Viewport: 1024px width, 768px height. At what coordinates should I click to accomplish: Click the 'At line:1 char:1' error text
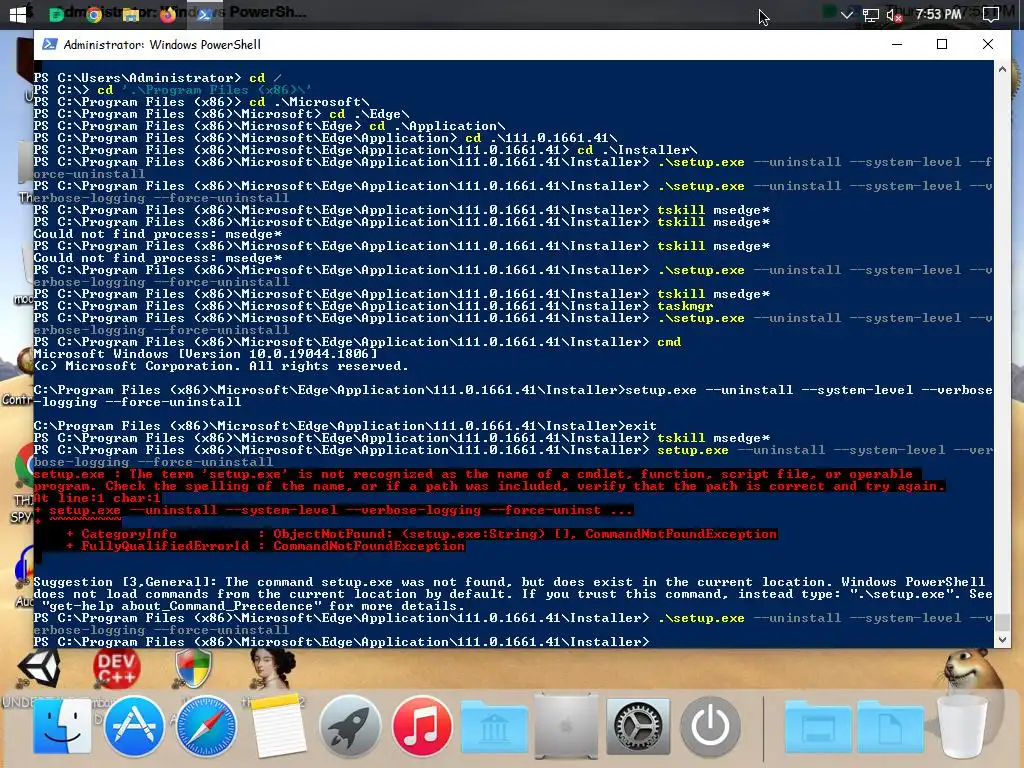(x=97, y=498)
